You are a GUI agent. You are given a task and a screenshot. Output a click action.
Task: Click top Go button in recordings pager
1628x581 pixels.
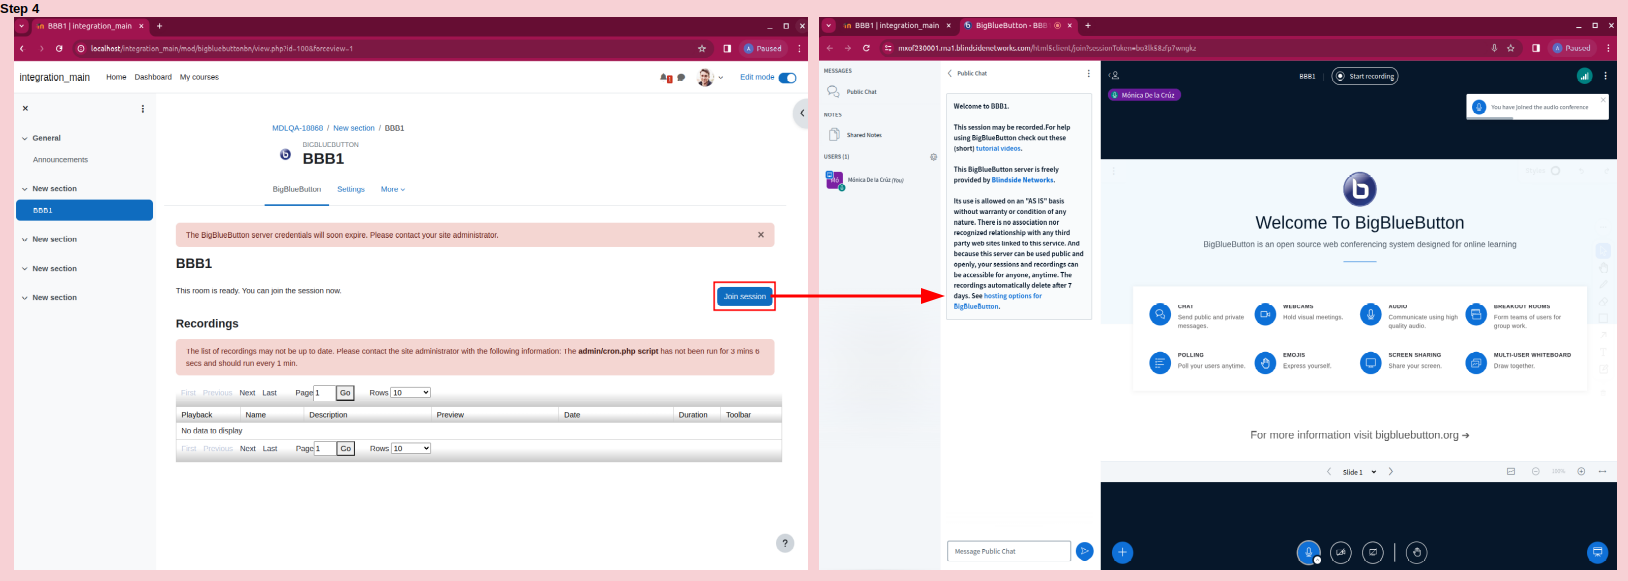click(x=345, y=393)
